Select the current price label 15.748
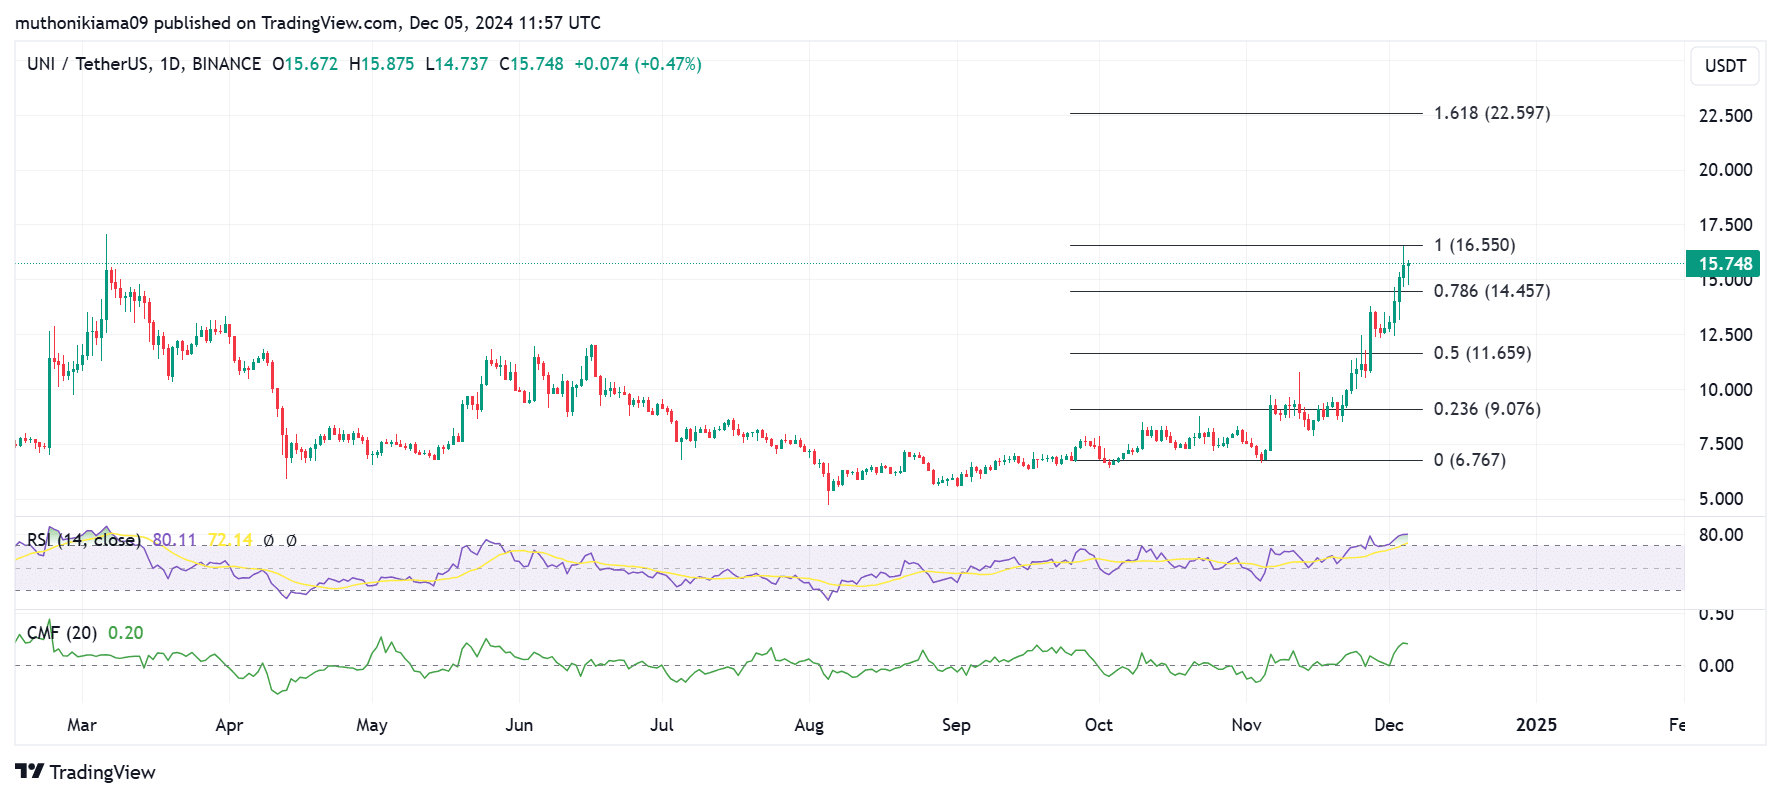 [1723, 264]
